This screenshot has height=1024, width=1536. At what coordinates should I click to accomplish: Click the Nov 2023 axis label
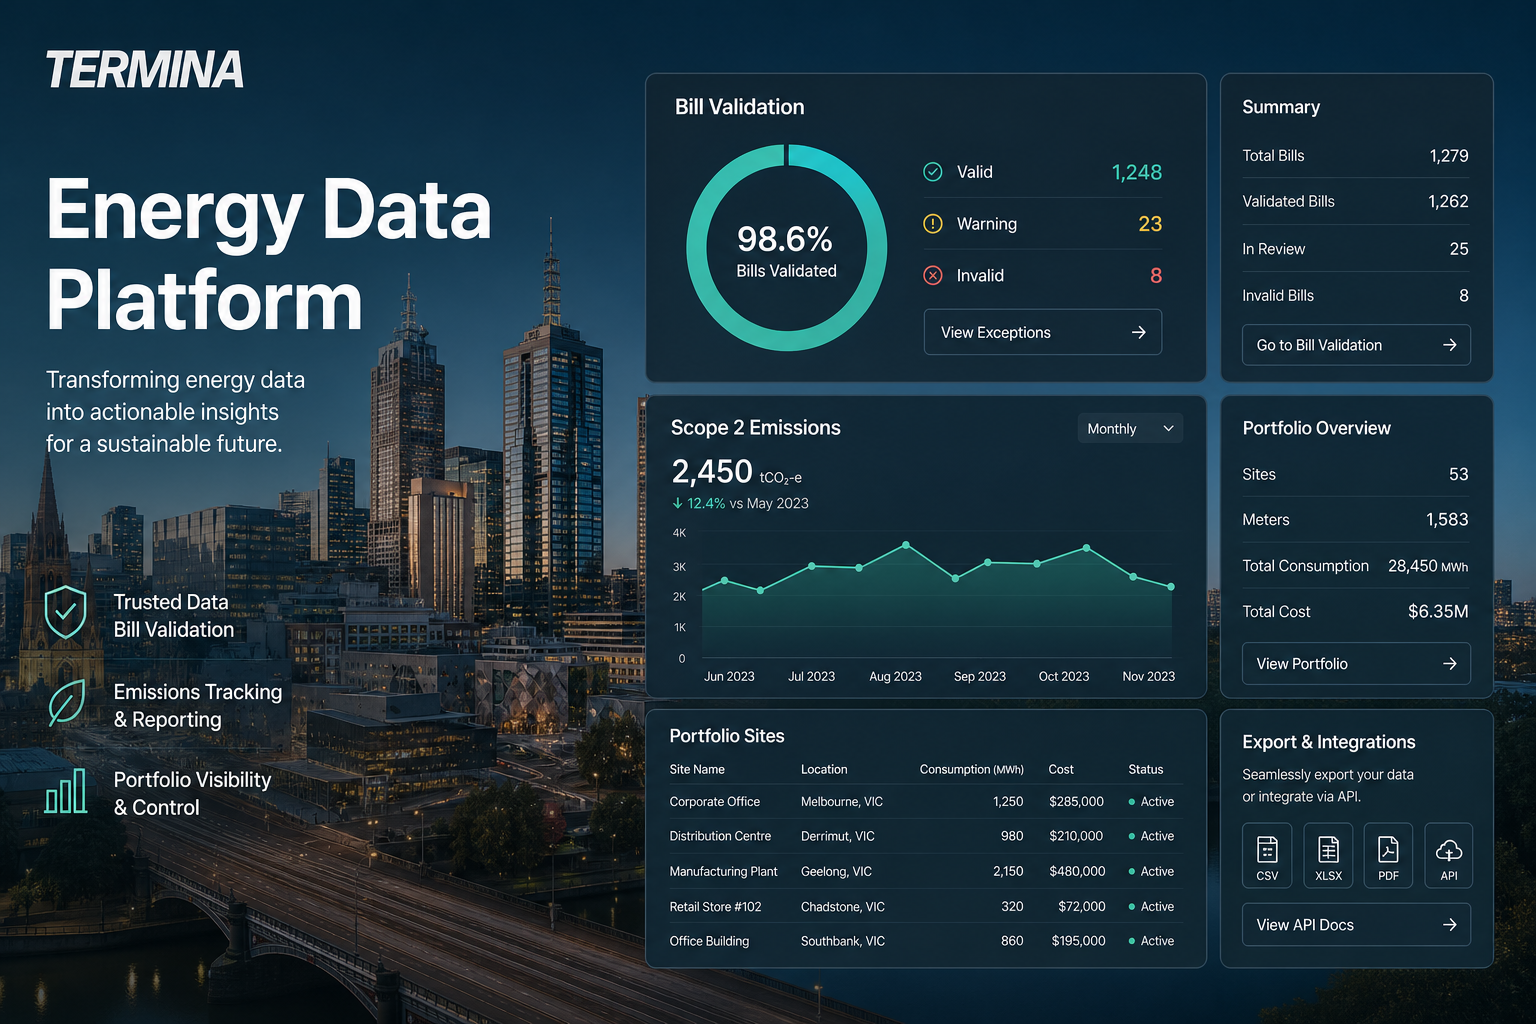1148,676
